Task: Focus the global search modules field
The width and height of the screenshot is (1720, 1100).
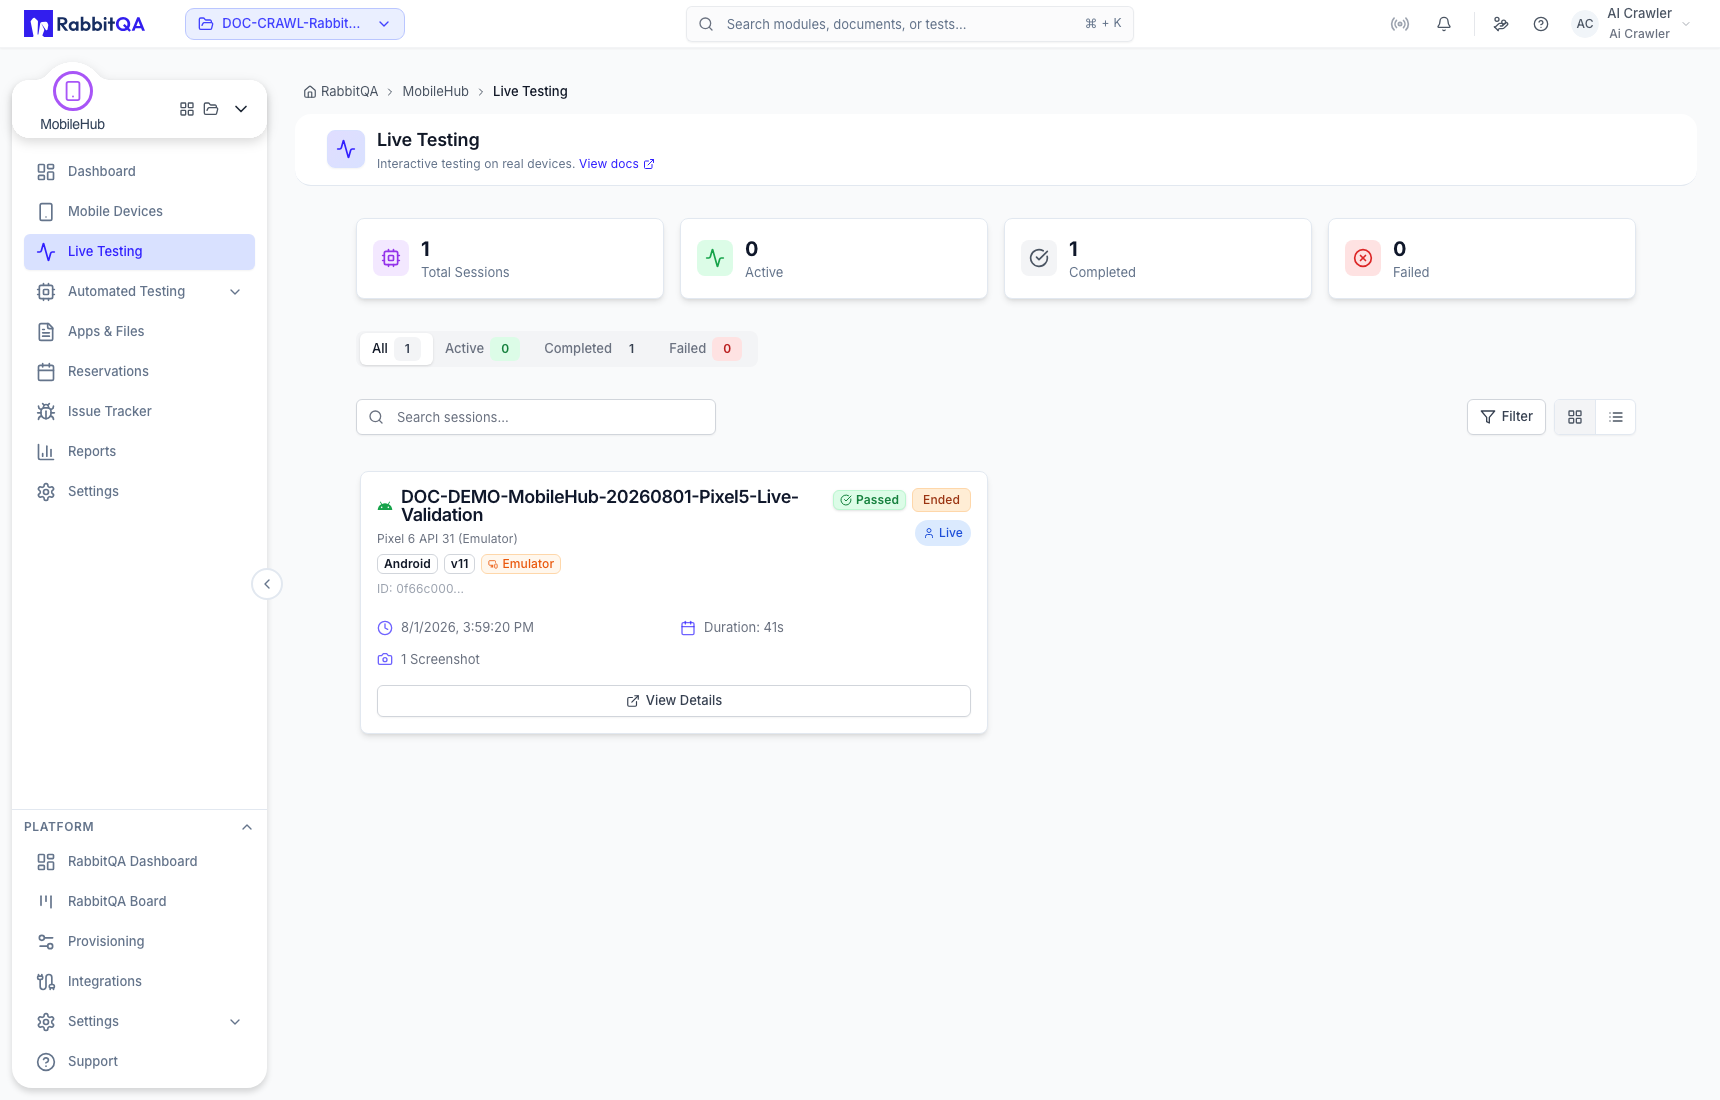Action: [x=910, y=24]
